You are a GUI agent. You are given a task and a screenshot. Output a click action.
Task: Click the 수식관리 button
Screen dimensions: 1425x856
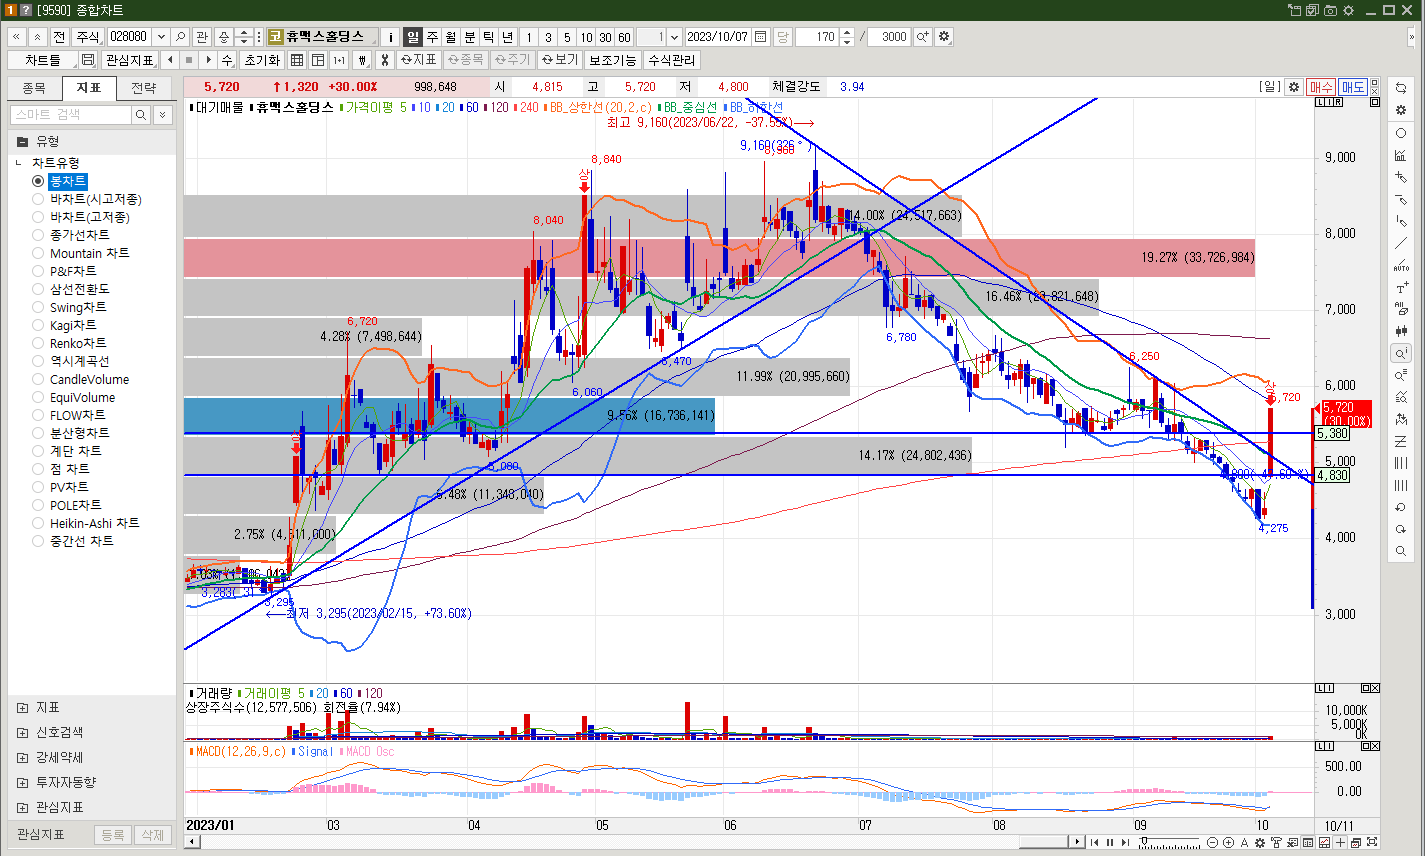(x=671, y=60)
